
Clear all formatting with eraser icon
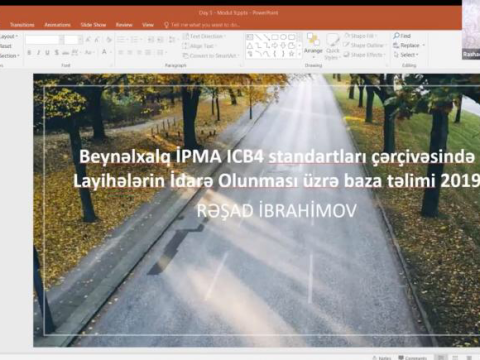[x=109, y=40]
